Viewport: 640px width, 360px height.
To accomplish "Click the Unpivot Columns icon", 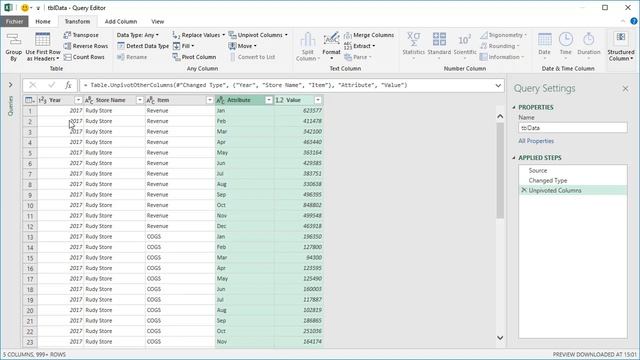I will (x=232, y=35).
